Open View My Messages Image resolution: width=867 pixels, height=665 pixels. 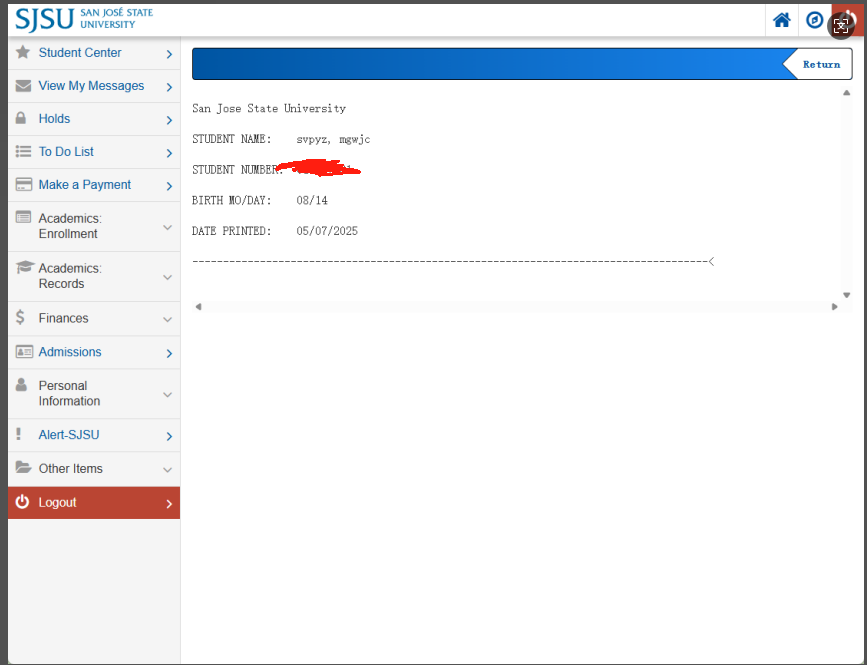91,86
